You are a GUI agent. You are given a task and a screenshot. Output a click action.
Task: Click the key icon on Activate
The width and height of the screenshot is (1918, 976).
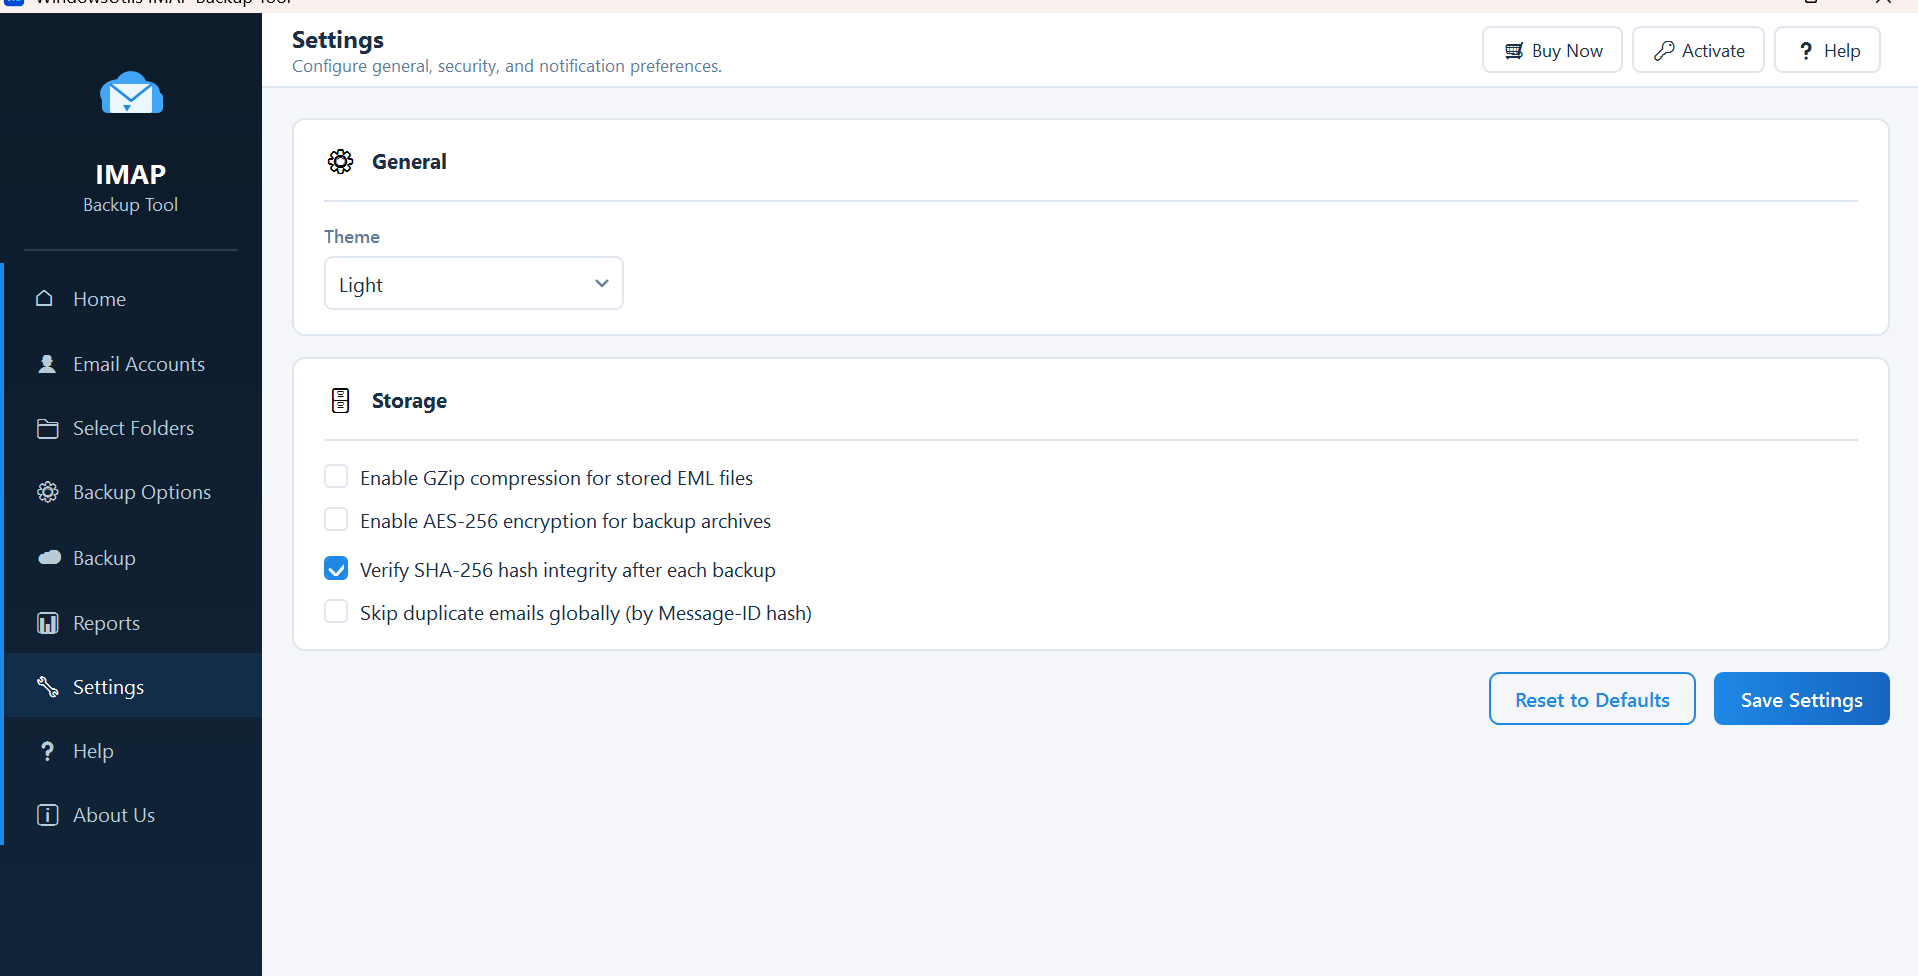pos(1664,51)
